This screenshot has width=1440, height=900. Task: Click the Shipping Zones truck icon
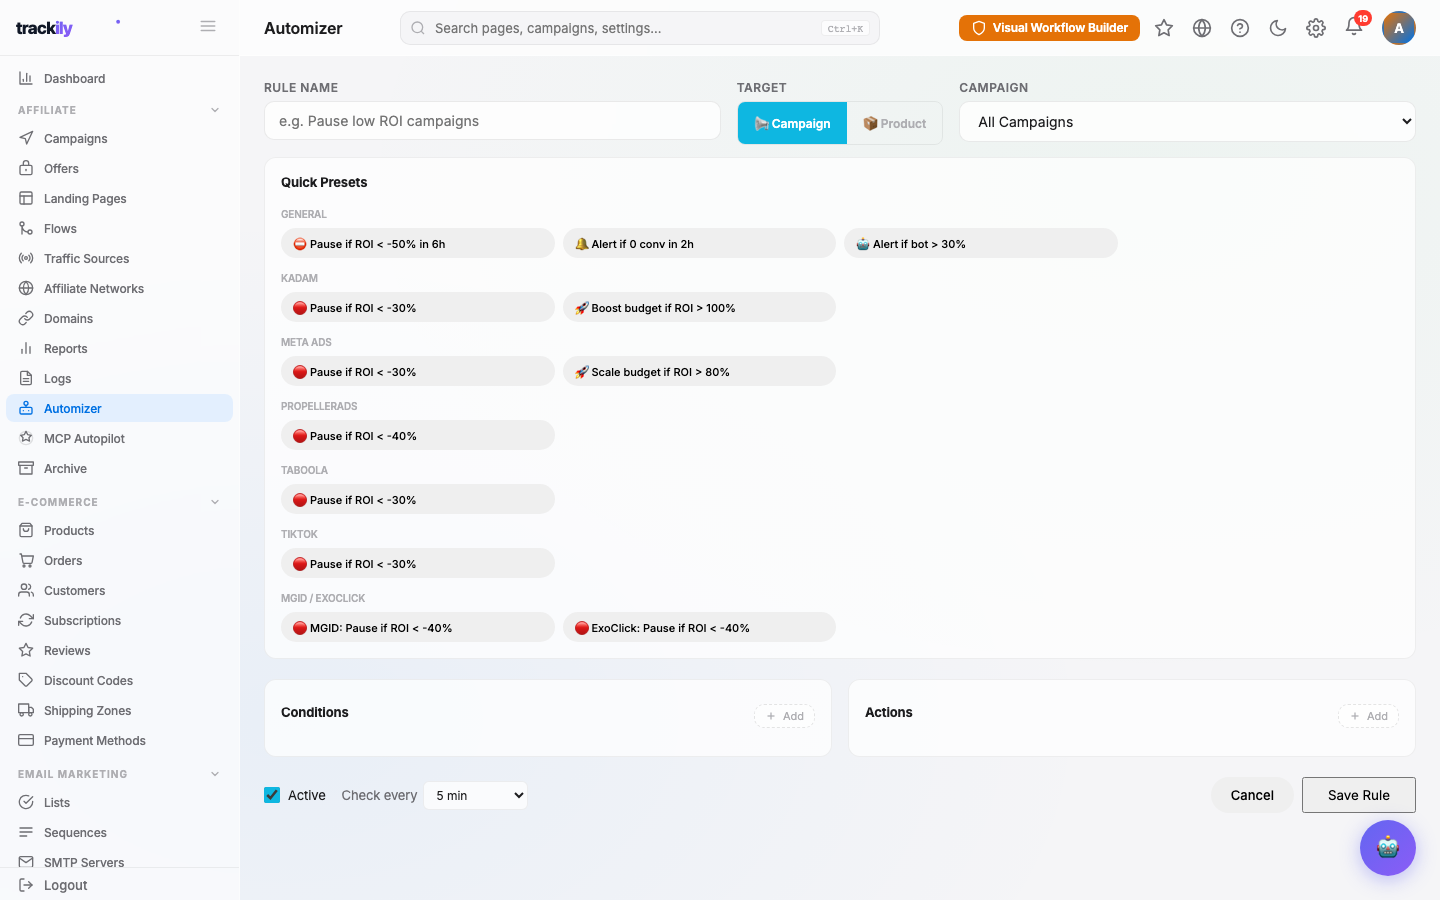point(26,710)
